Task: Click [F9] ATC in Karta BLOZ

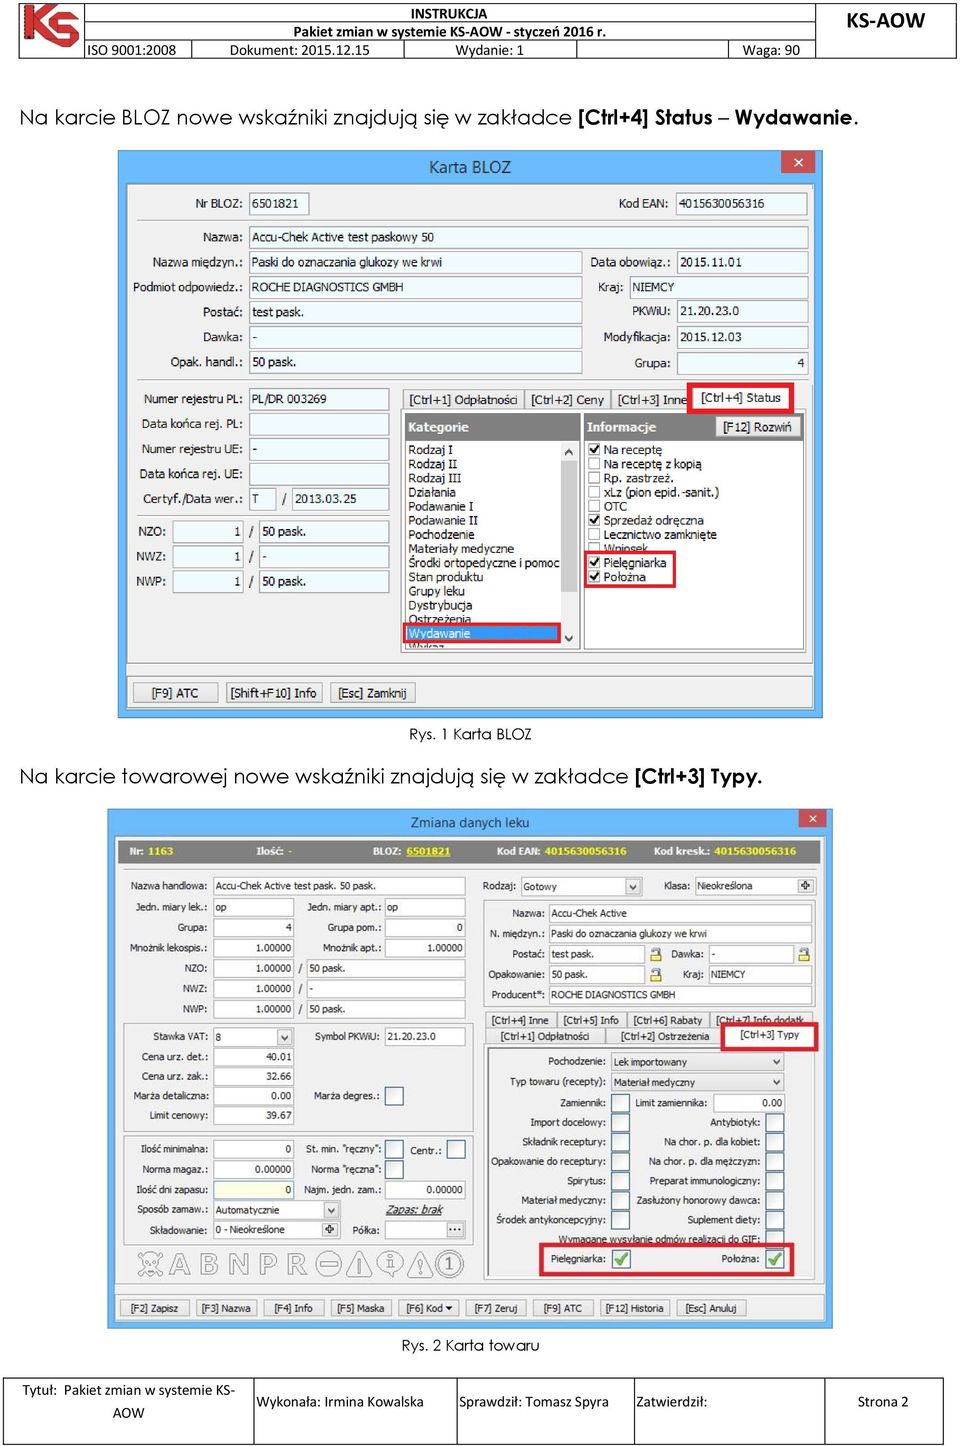Action: [x=175, y=693]
